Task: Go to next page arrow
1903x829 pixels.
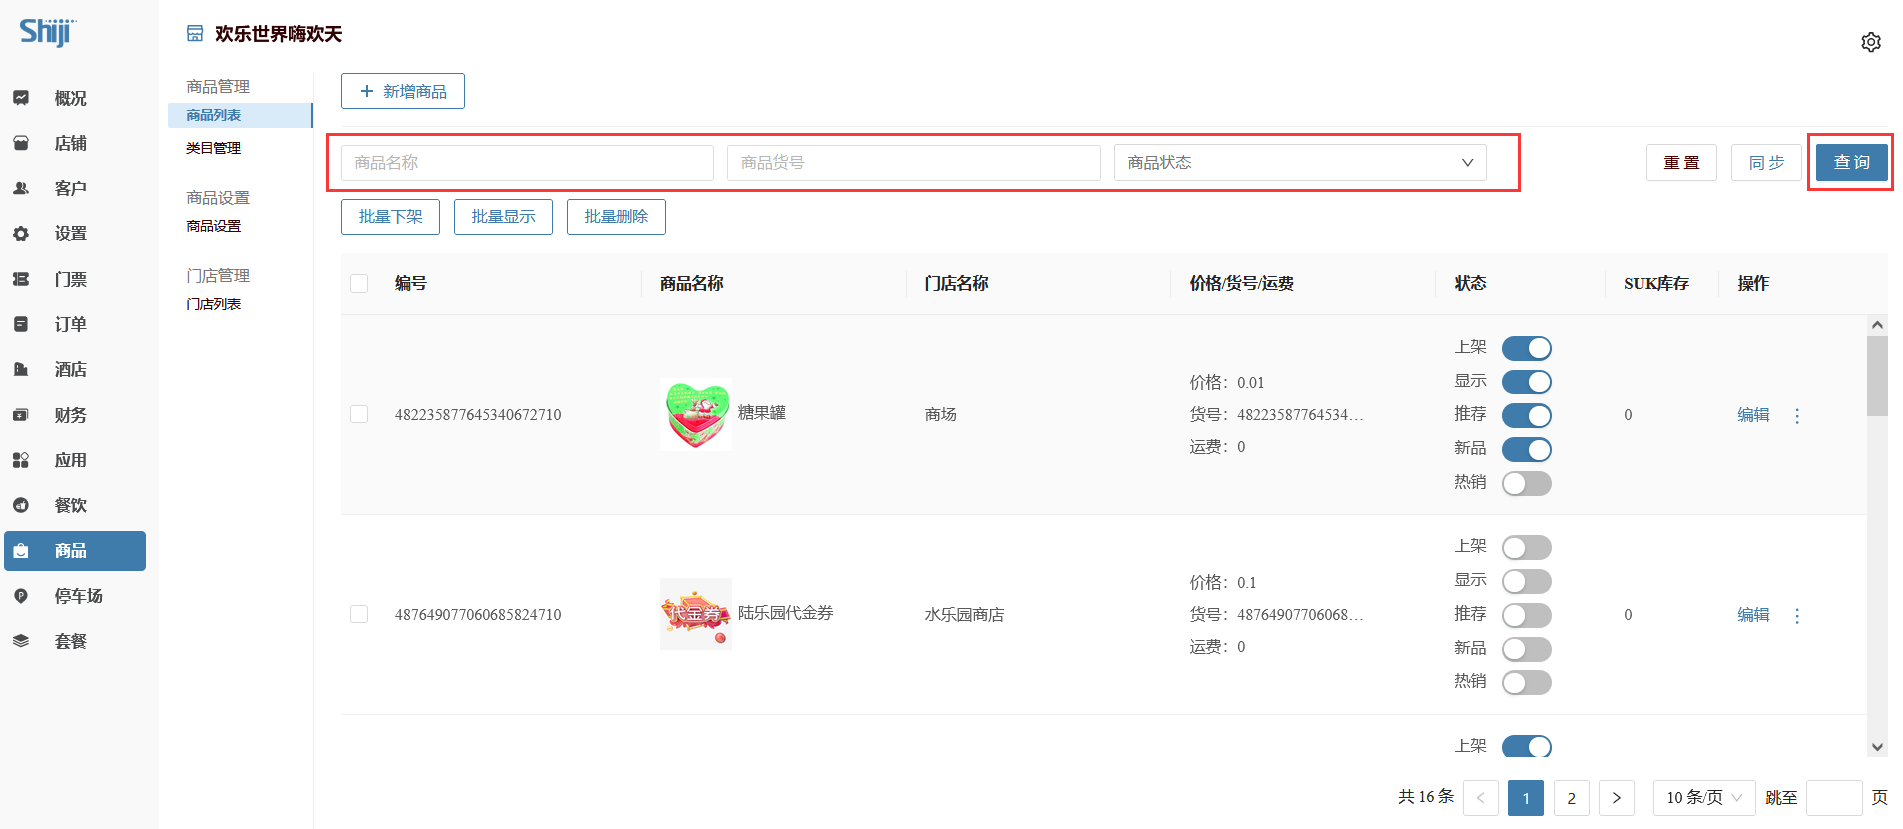Action: [1617, 798]
